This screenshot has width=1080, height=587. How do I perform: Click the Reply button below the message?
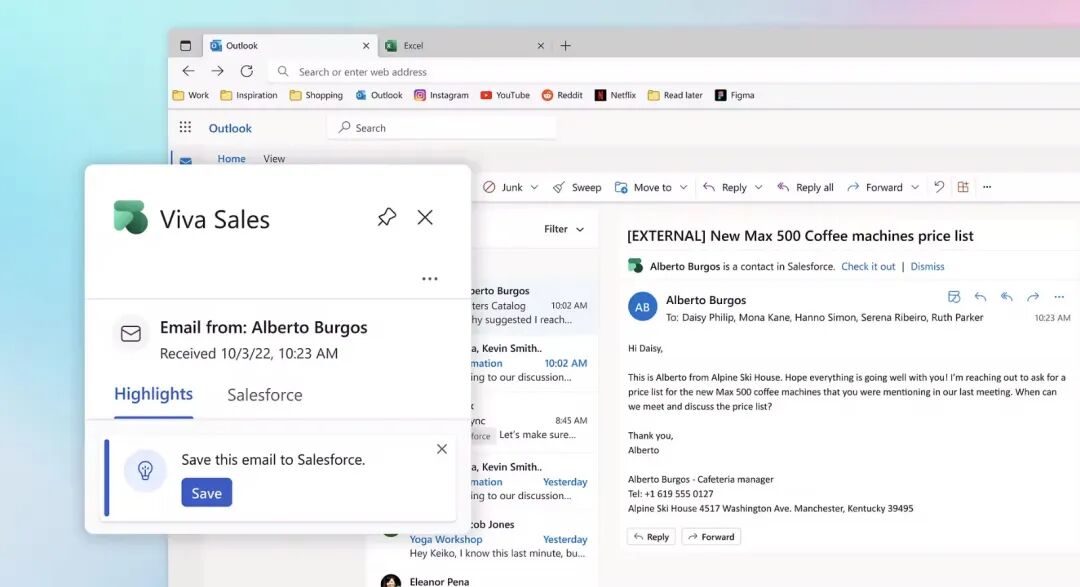coord(652,537)
